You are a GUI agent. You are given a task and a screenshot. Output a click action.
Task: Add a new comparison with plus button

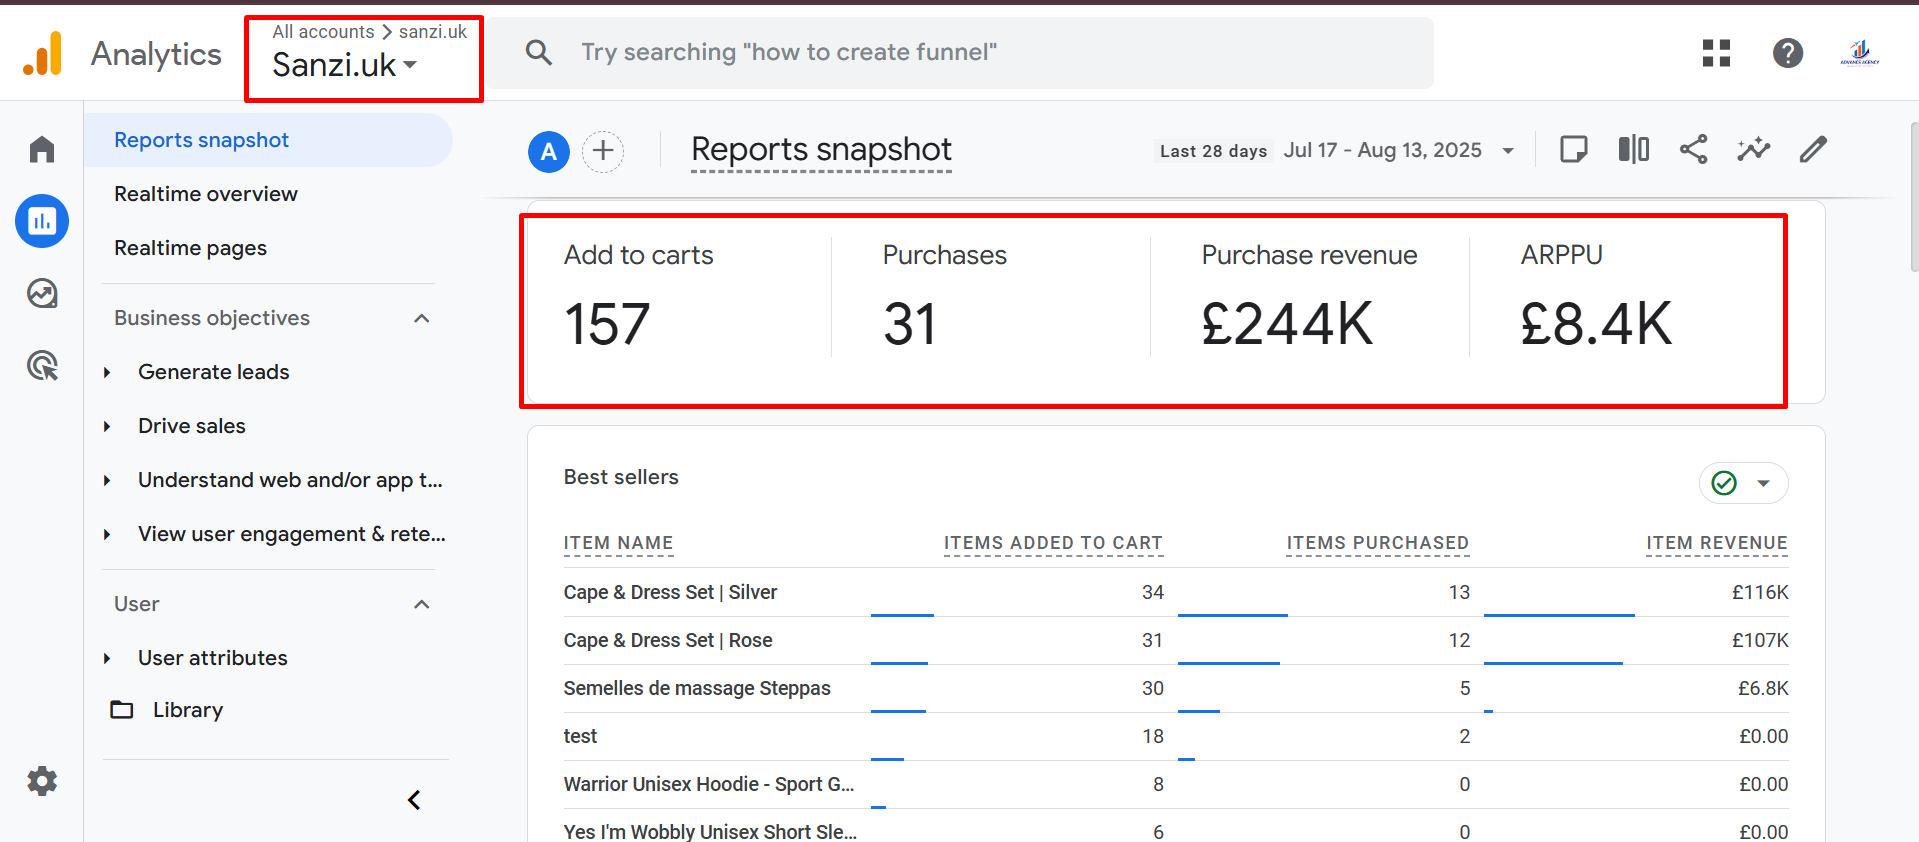click(603, 151)
